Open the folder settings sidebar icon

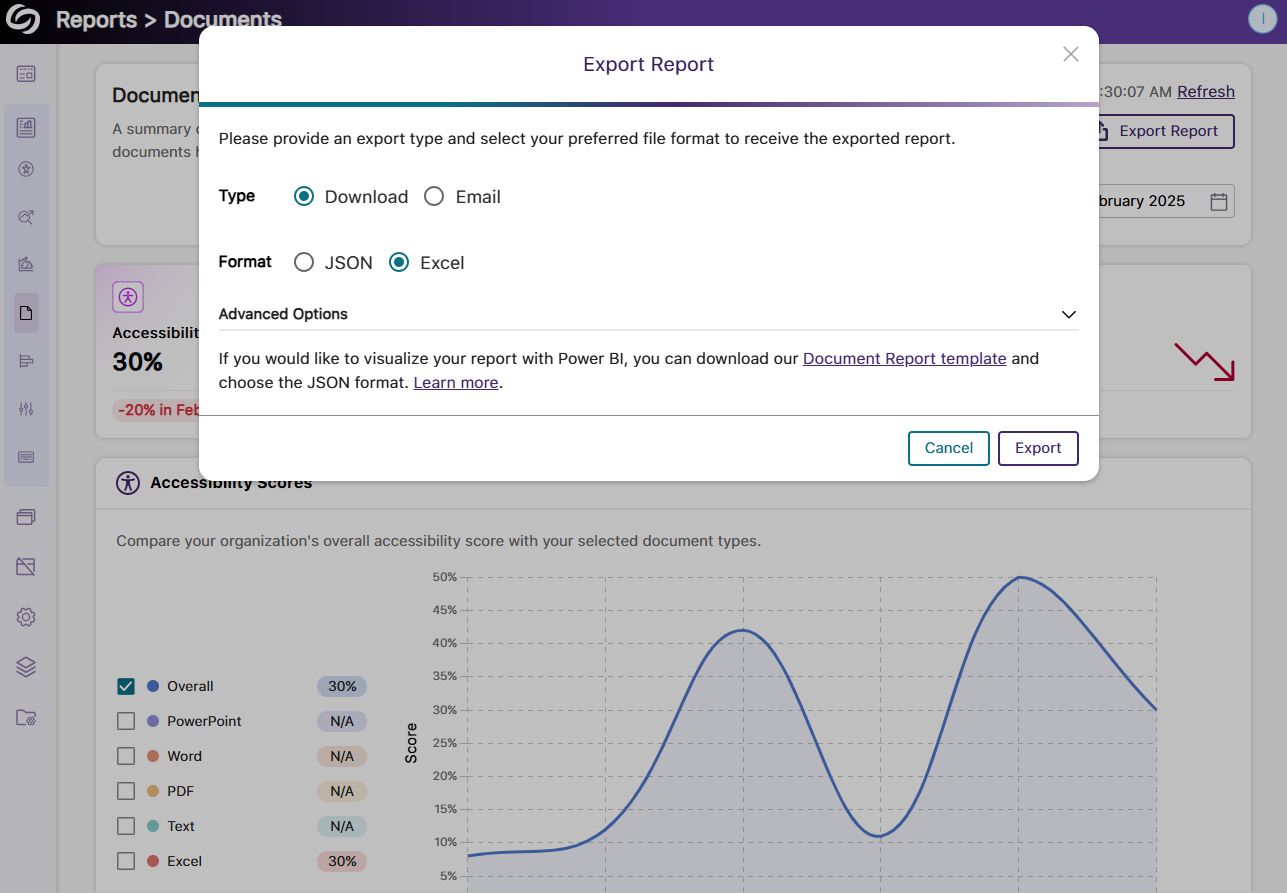coord(26,717)
